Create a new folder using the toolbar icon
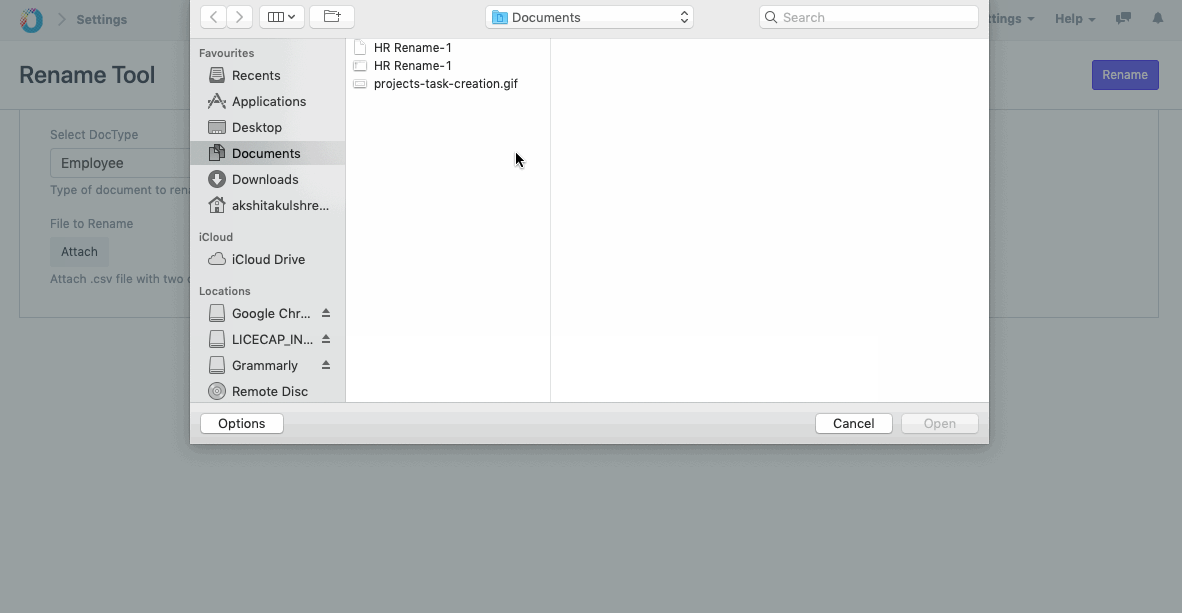Viewport: 1182px width, 613px height. [x=332, y=17]
